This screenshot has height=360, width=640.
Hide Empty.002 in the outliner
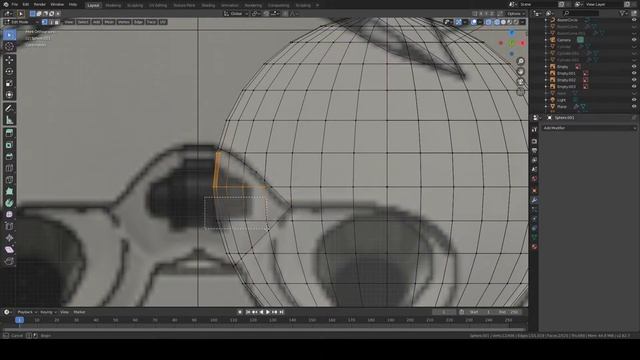click(634, 80)
